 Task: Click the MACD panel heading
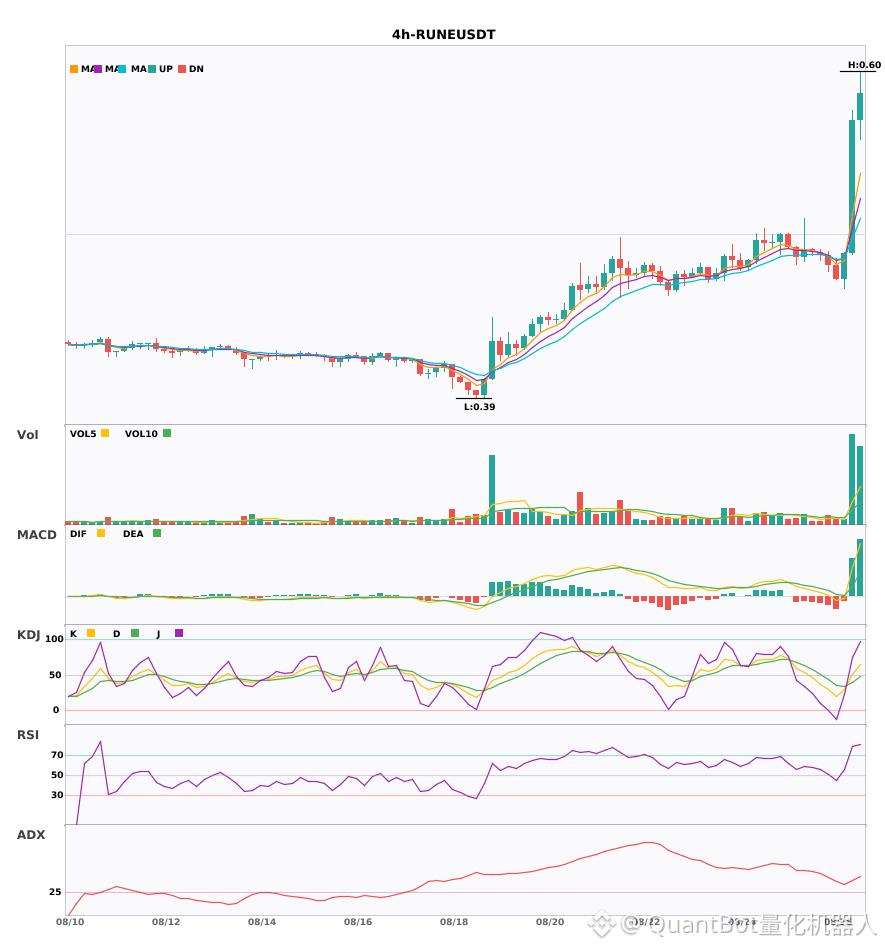tap(36, 535)
